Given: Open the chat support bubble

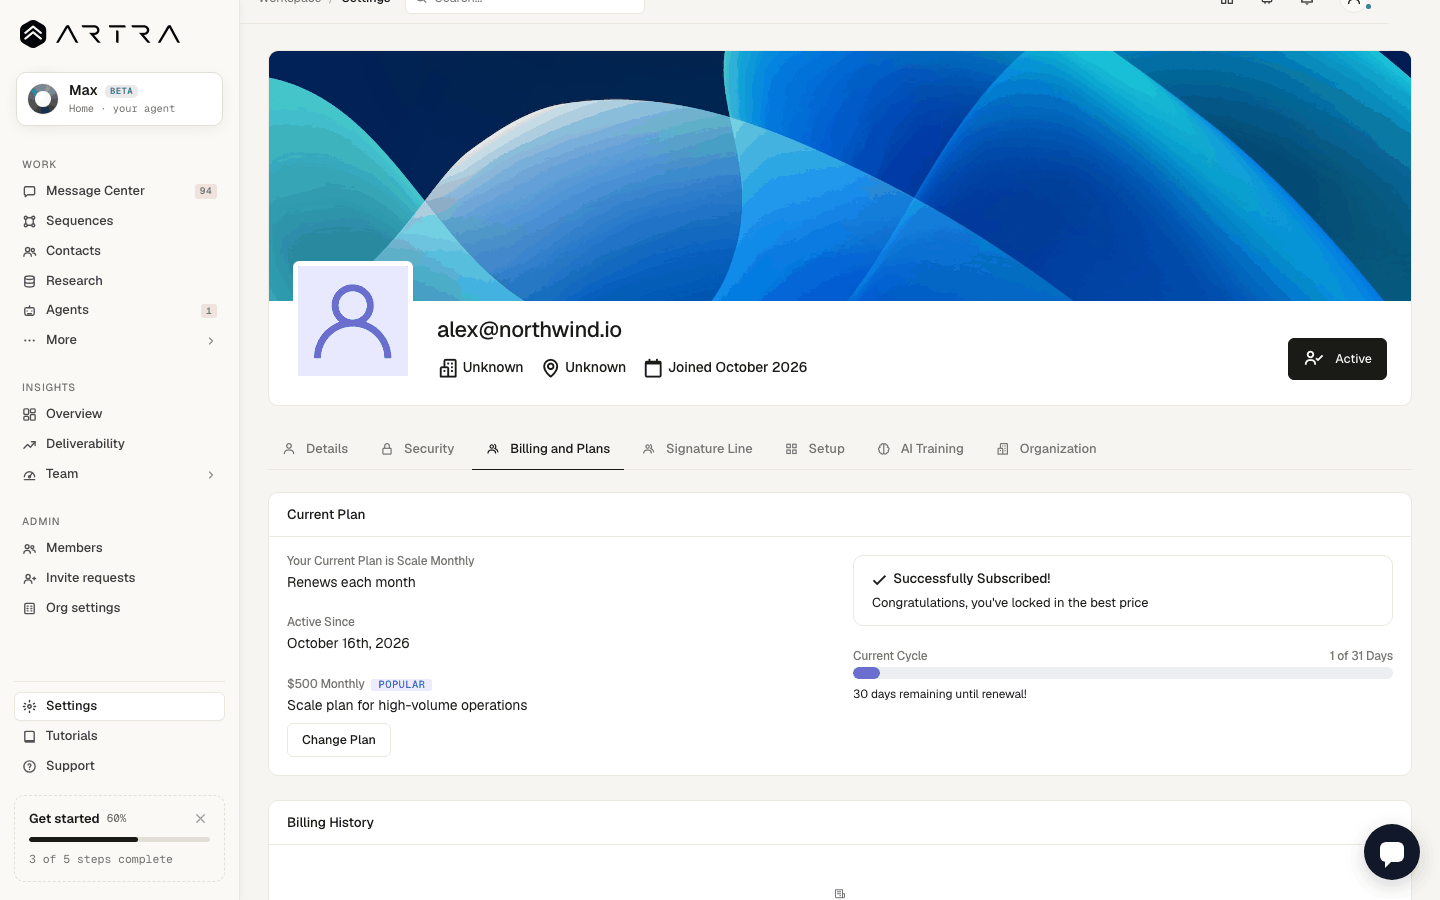Looking at the screenshot, I should (1391, 852).
